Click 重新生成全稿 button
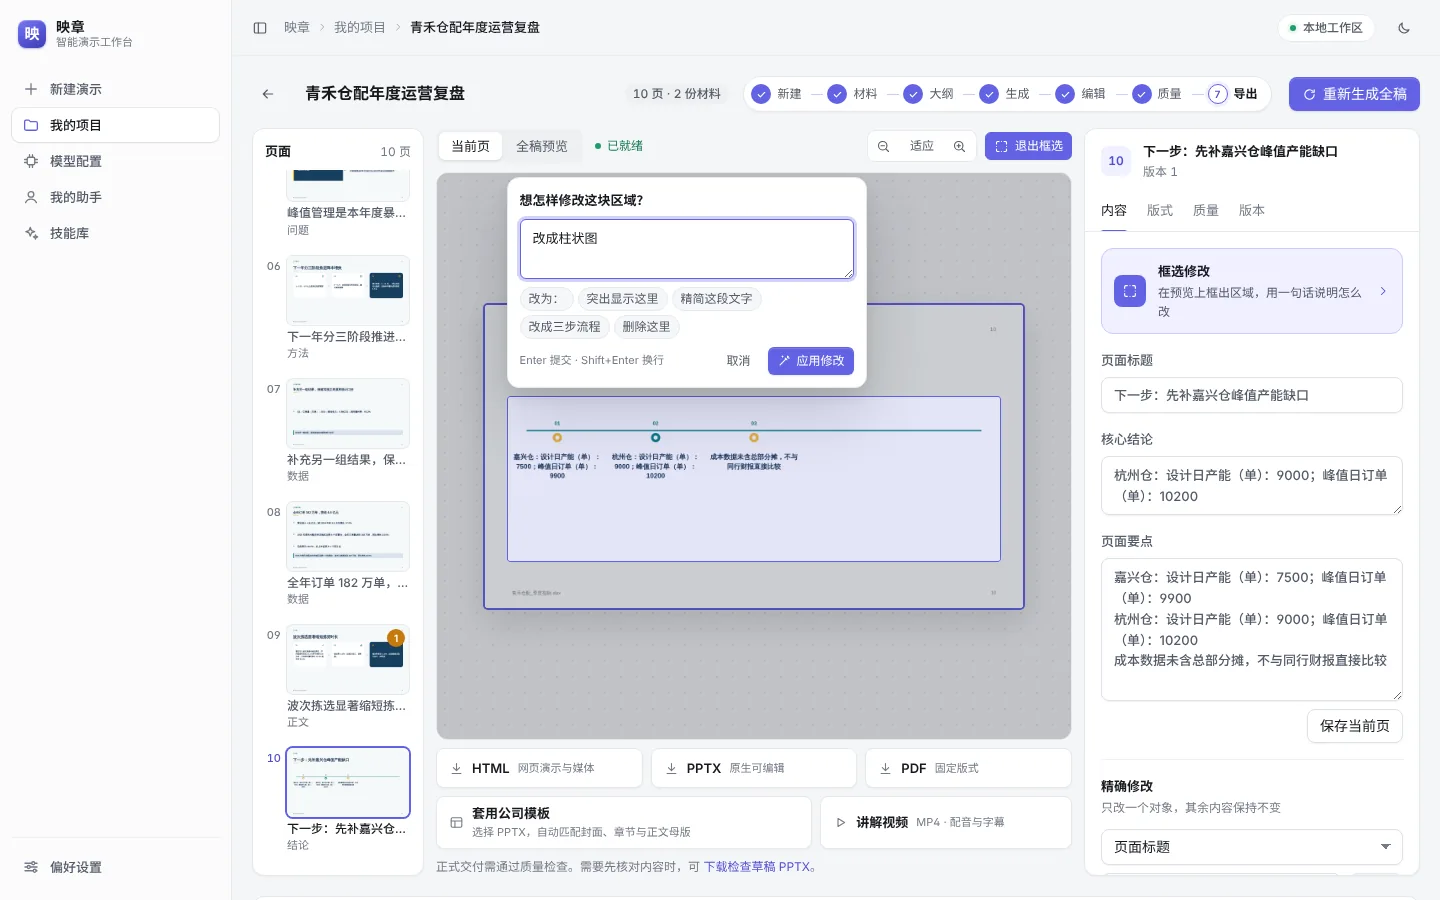 pyautogui.click(x=1354, y=94)
